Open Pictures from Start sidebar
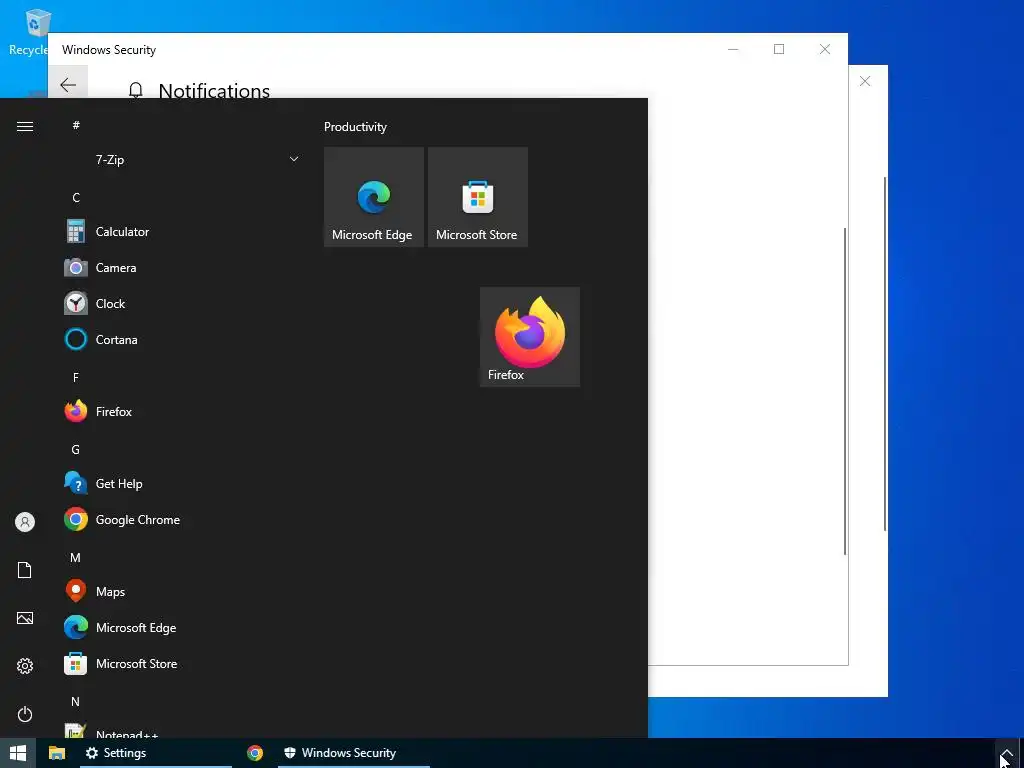Image resolution: width=1024 pixels, height=768 pixels. [25, 618]
